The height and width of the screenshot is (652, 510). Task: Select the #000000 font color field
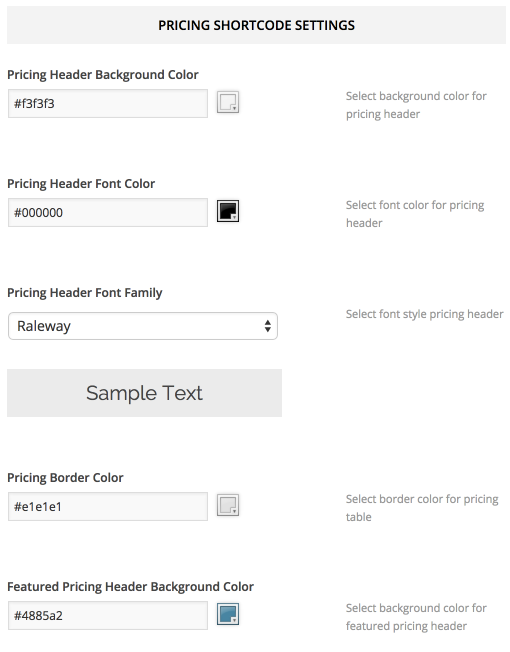108,212
